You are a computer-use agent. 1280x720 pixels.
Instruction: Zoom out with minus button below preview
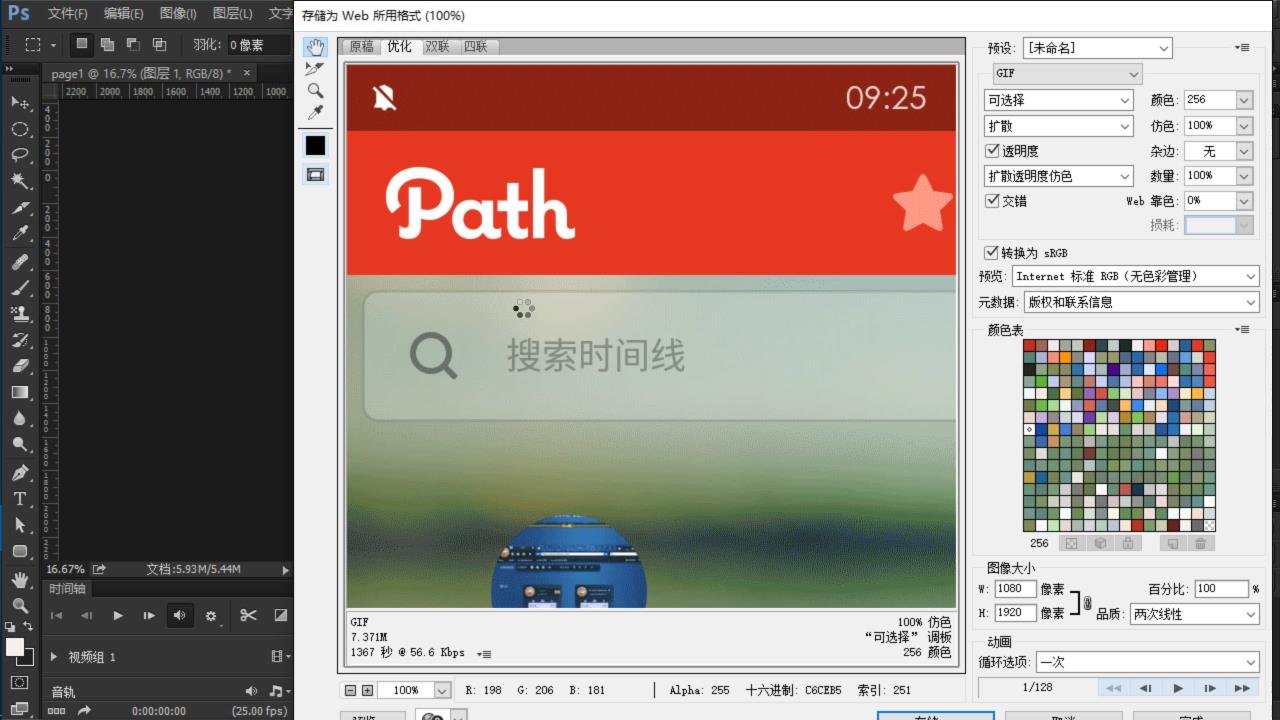tap(350, 690)
